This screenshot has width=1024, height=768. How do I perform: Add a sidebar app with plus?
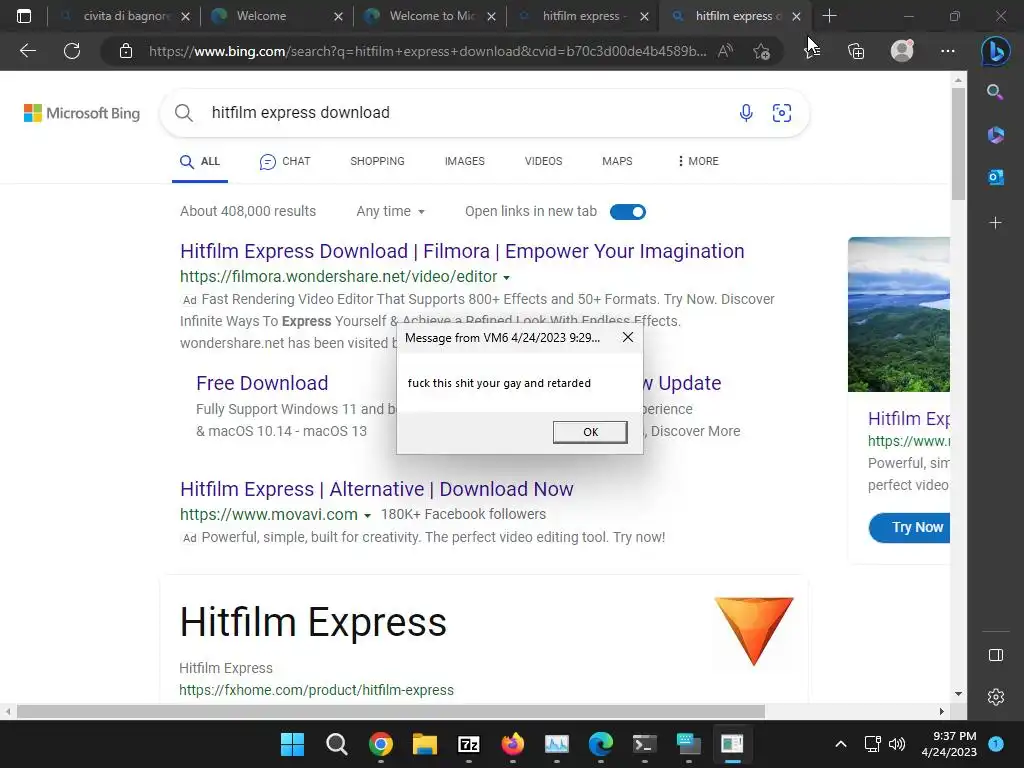(995, 223)
